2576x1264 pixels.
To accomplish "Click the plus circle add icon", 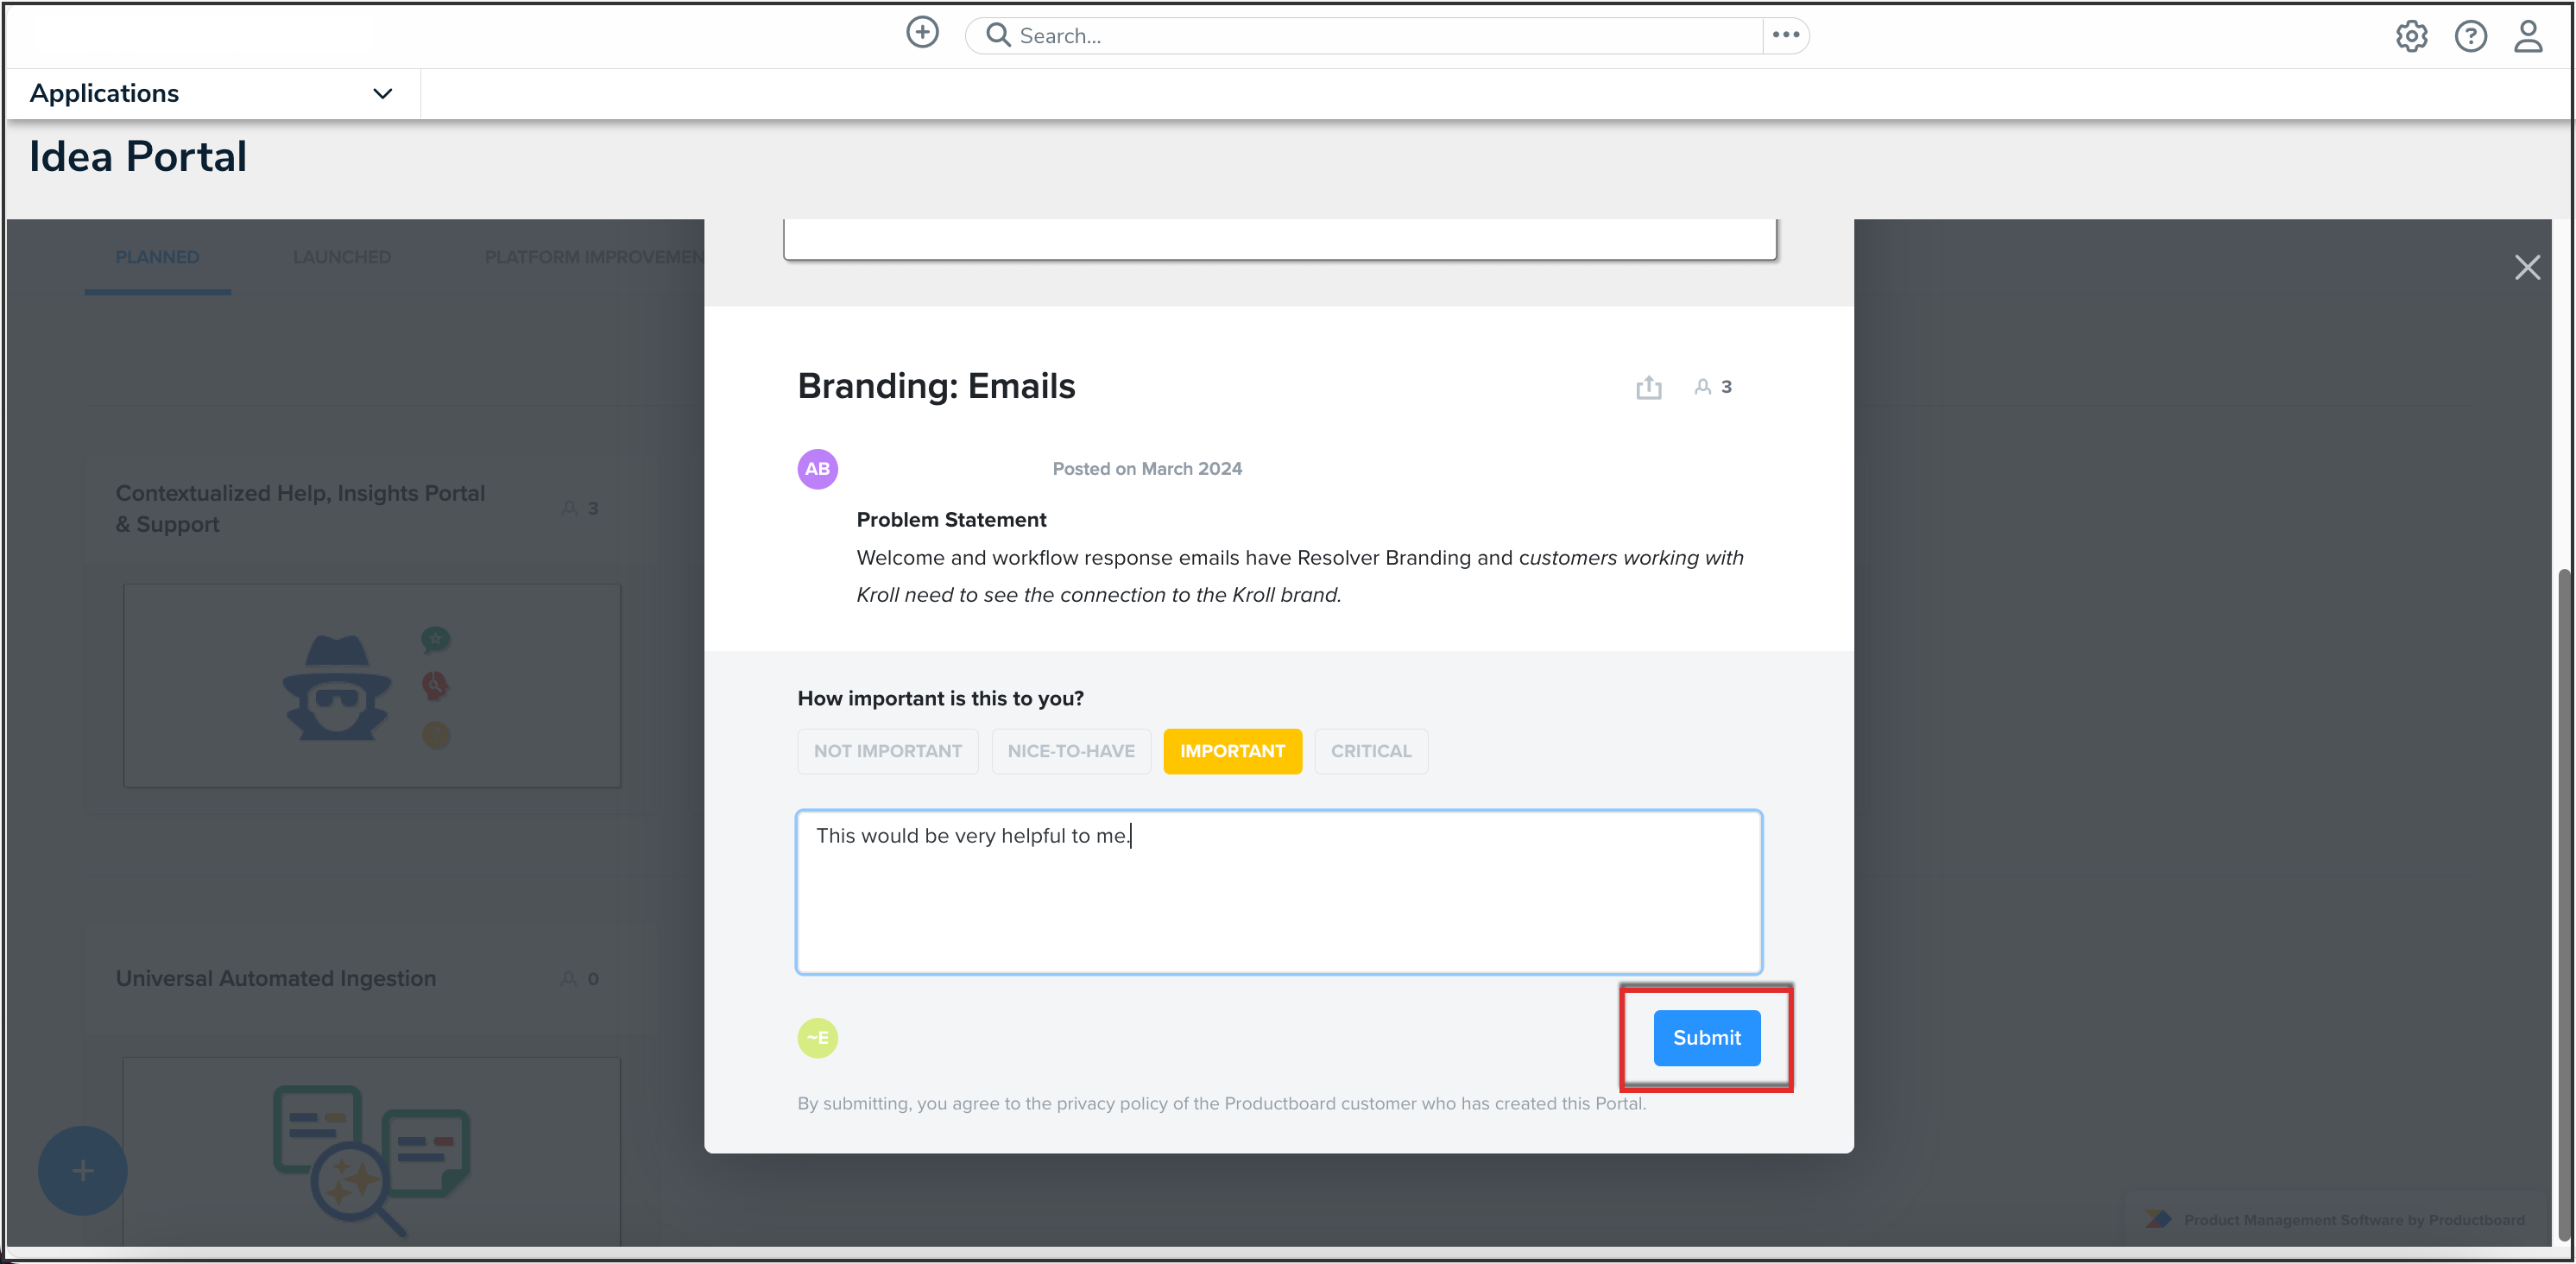I will click(x=921, y=33).
